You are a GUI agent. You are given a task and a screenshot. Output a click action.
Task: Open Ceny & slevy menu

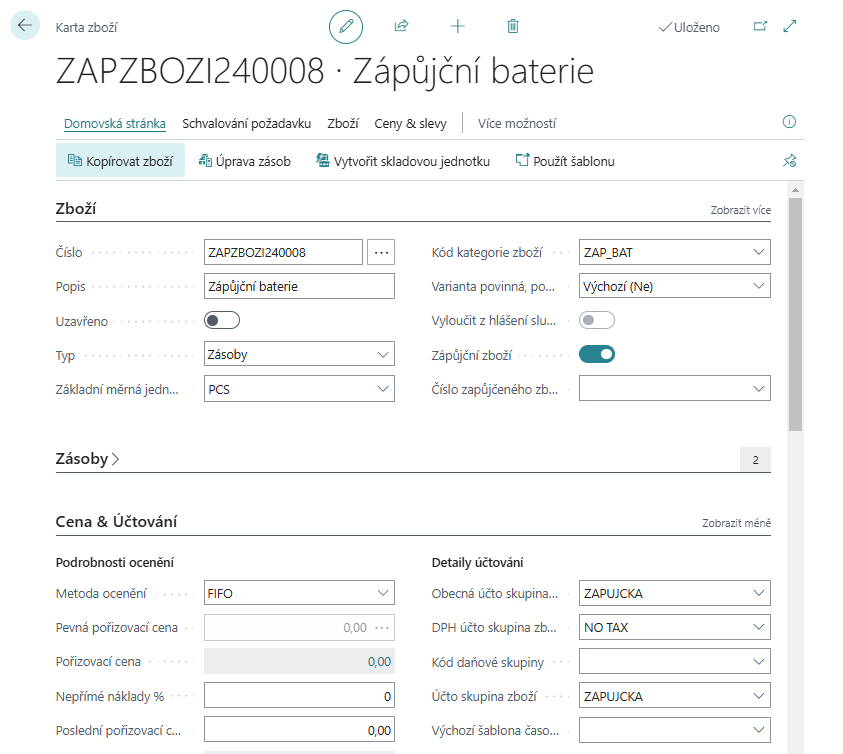[x=410, y=123]
